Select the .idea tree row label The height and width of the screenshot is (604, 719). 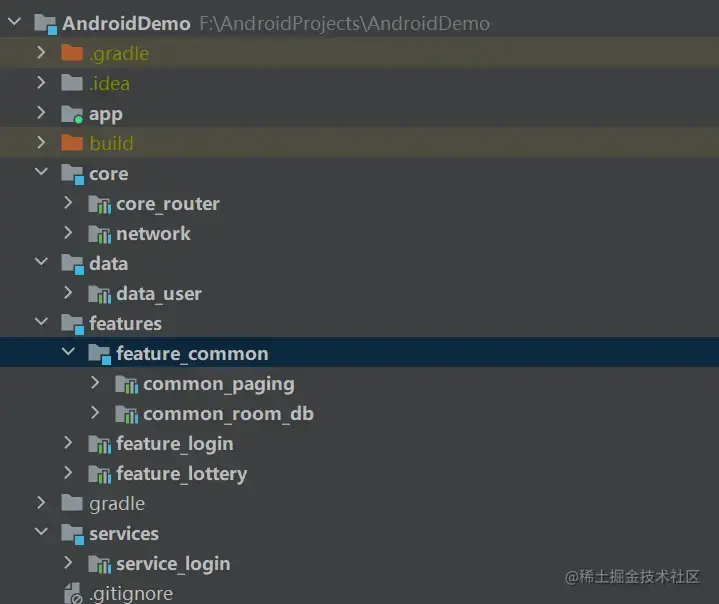[110, 83]
